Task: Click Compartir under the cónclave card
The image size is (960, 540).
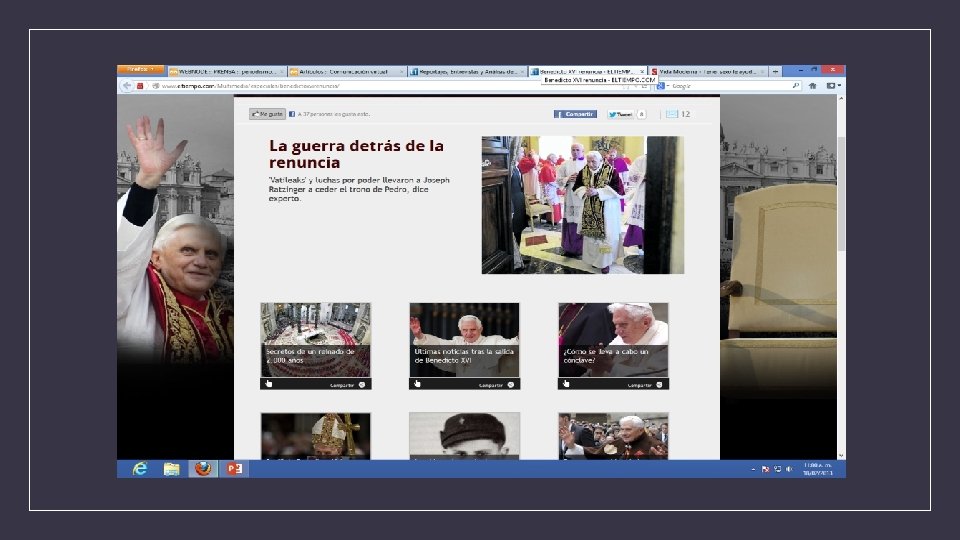Action: pos(645,385)
